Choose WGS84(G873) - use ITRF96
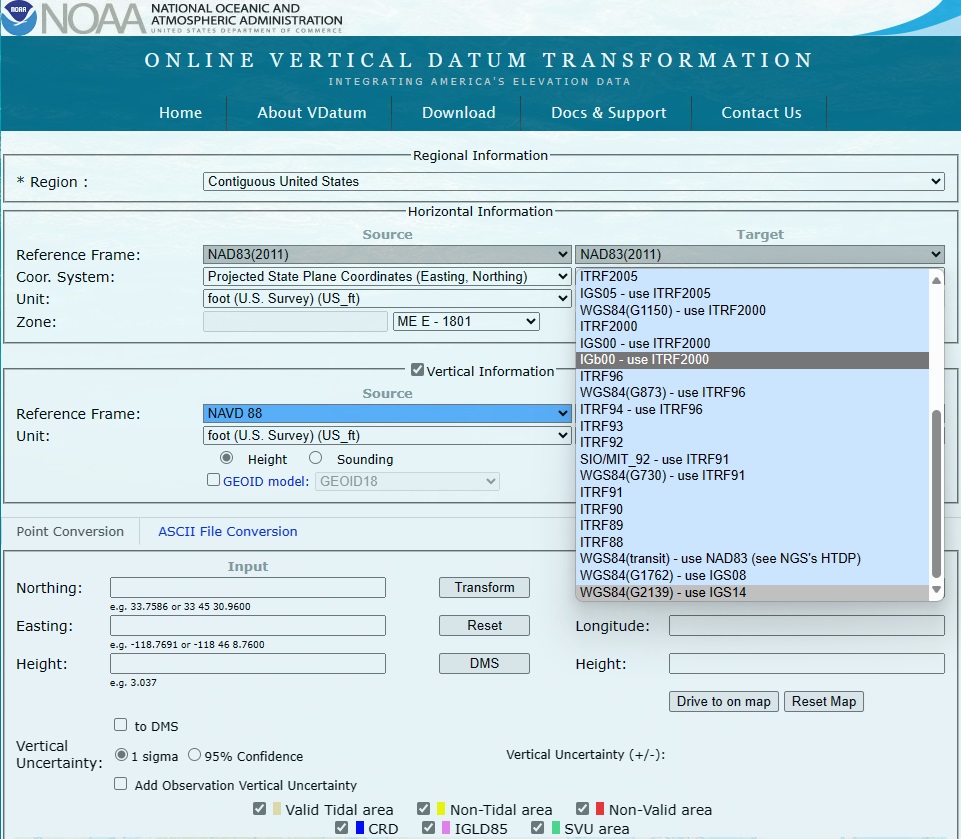This screenshot has width=961, height=839. pyautogui.click(x=753, y=392)
